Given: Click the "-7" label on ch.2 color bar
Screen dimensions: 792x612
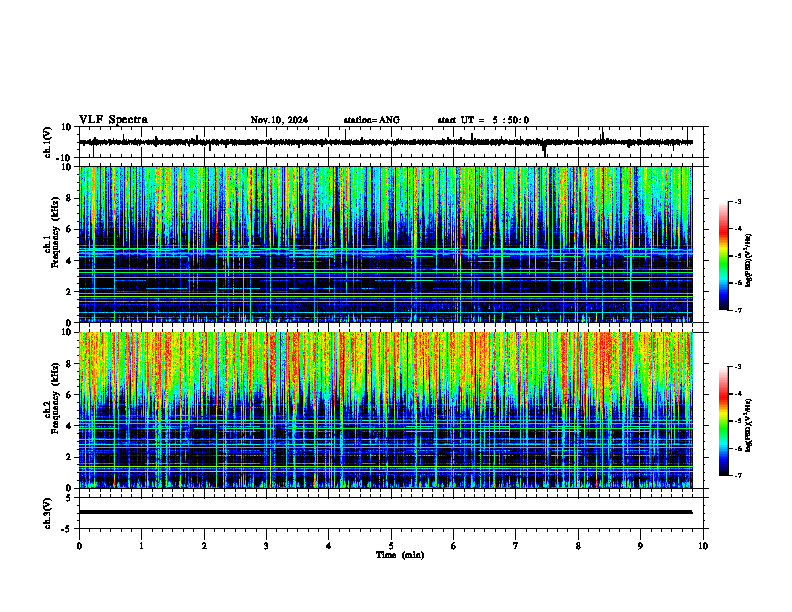Looking at the screenshot, I should (x=738, y=476).
